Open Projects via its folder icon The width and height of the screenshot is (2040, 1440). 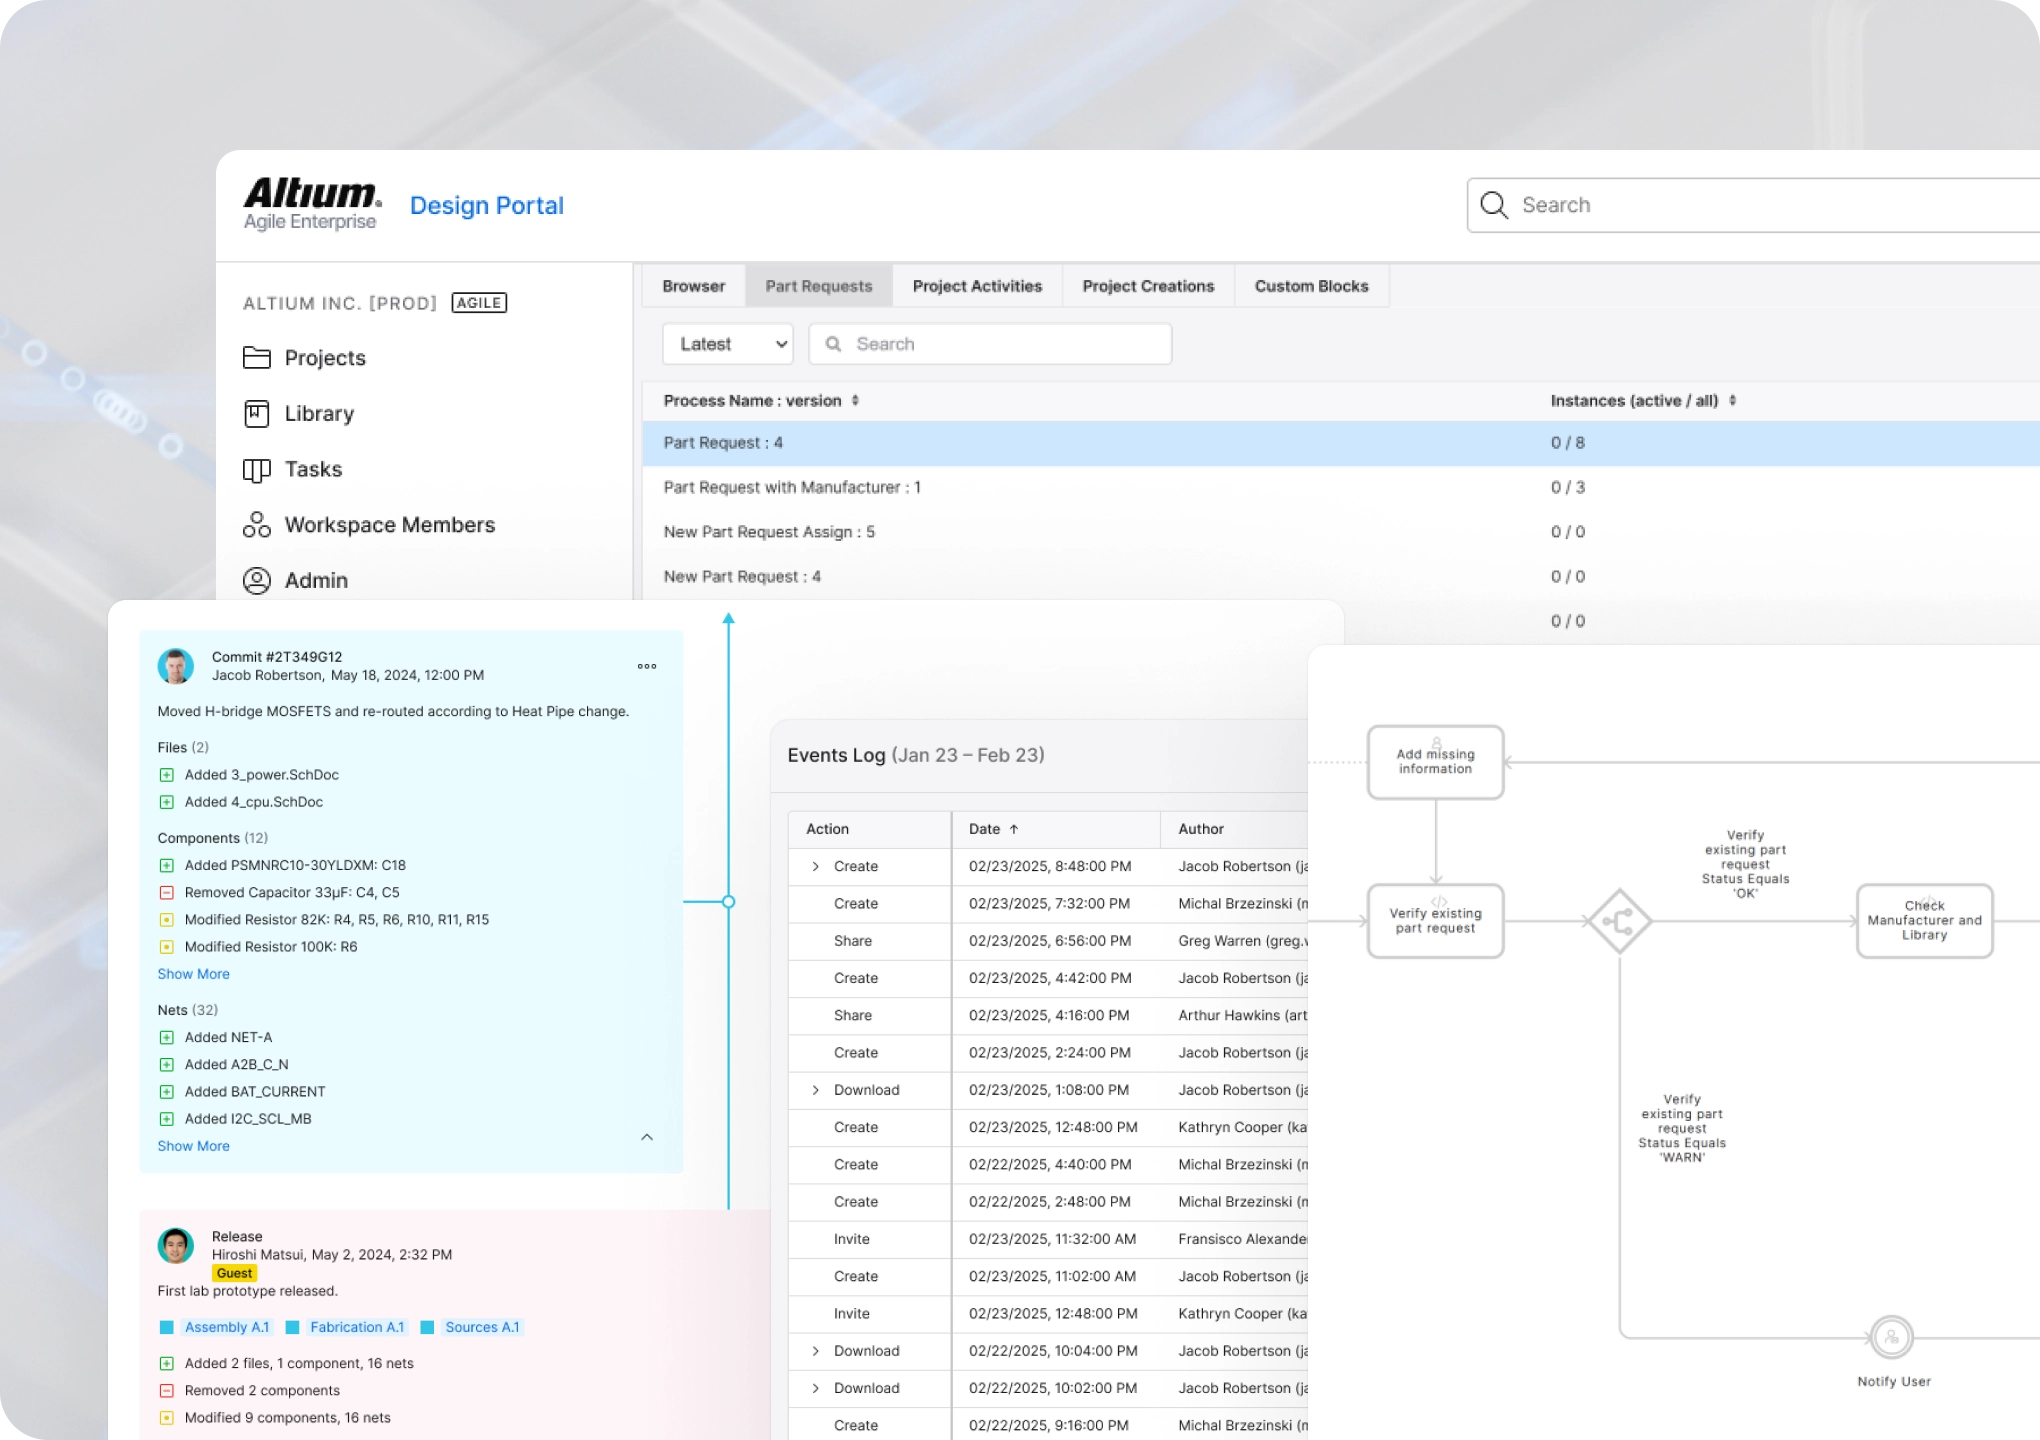257,358
